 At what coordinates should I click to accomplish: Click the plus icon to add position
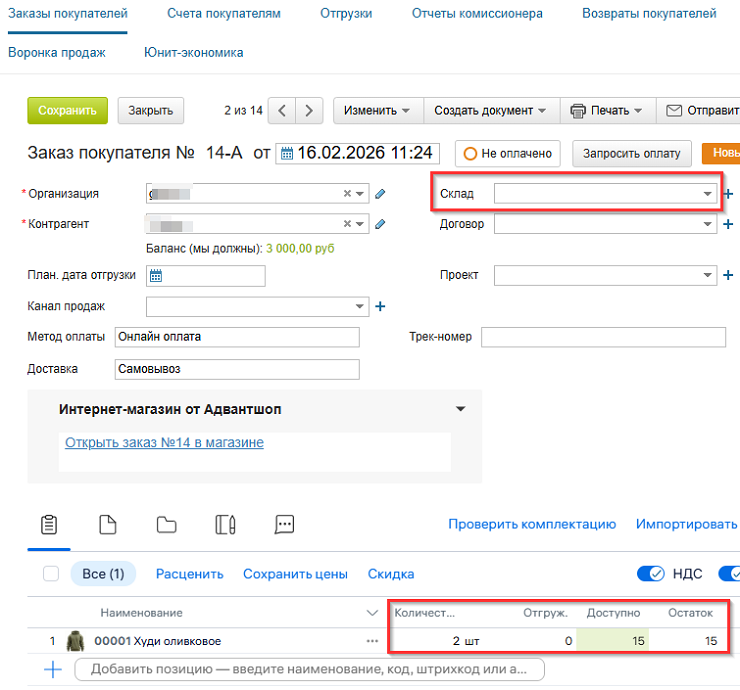(x=53, y=669)
